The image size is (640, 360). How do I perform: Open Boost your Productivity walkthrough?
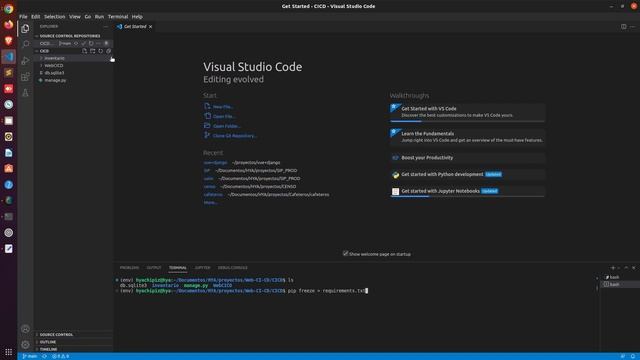467,158
